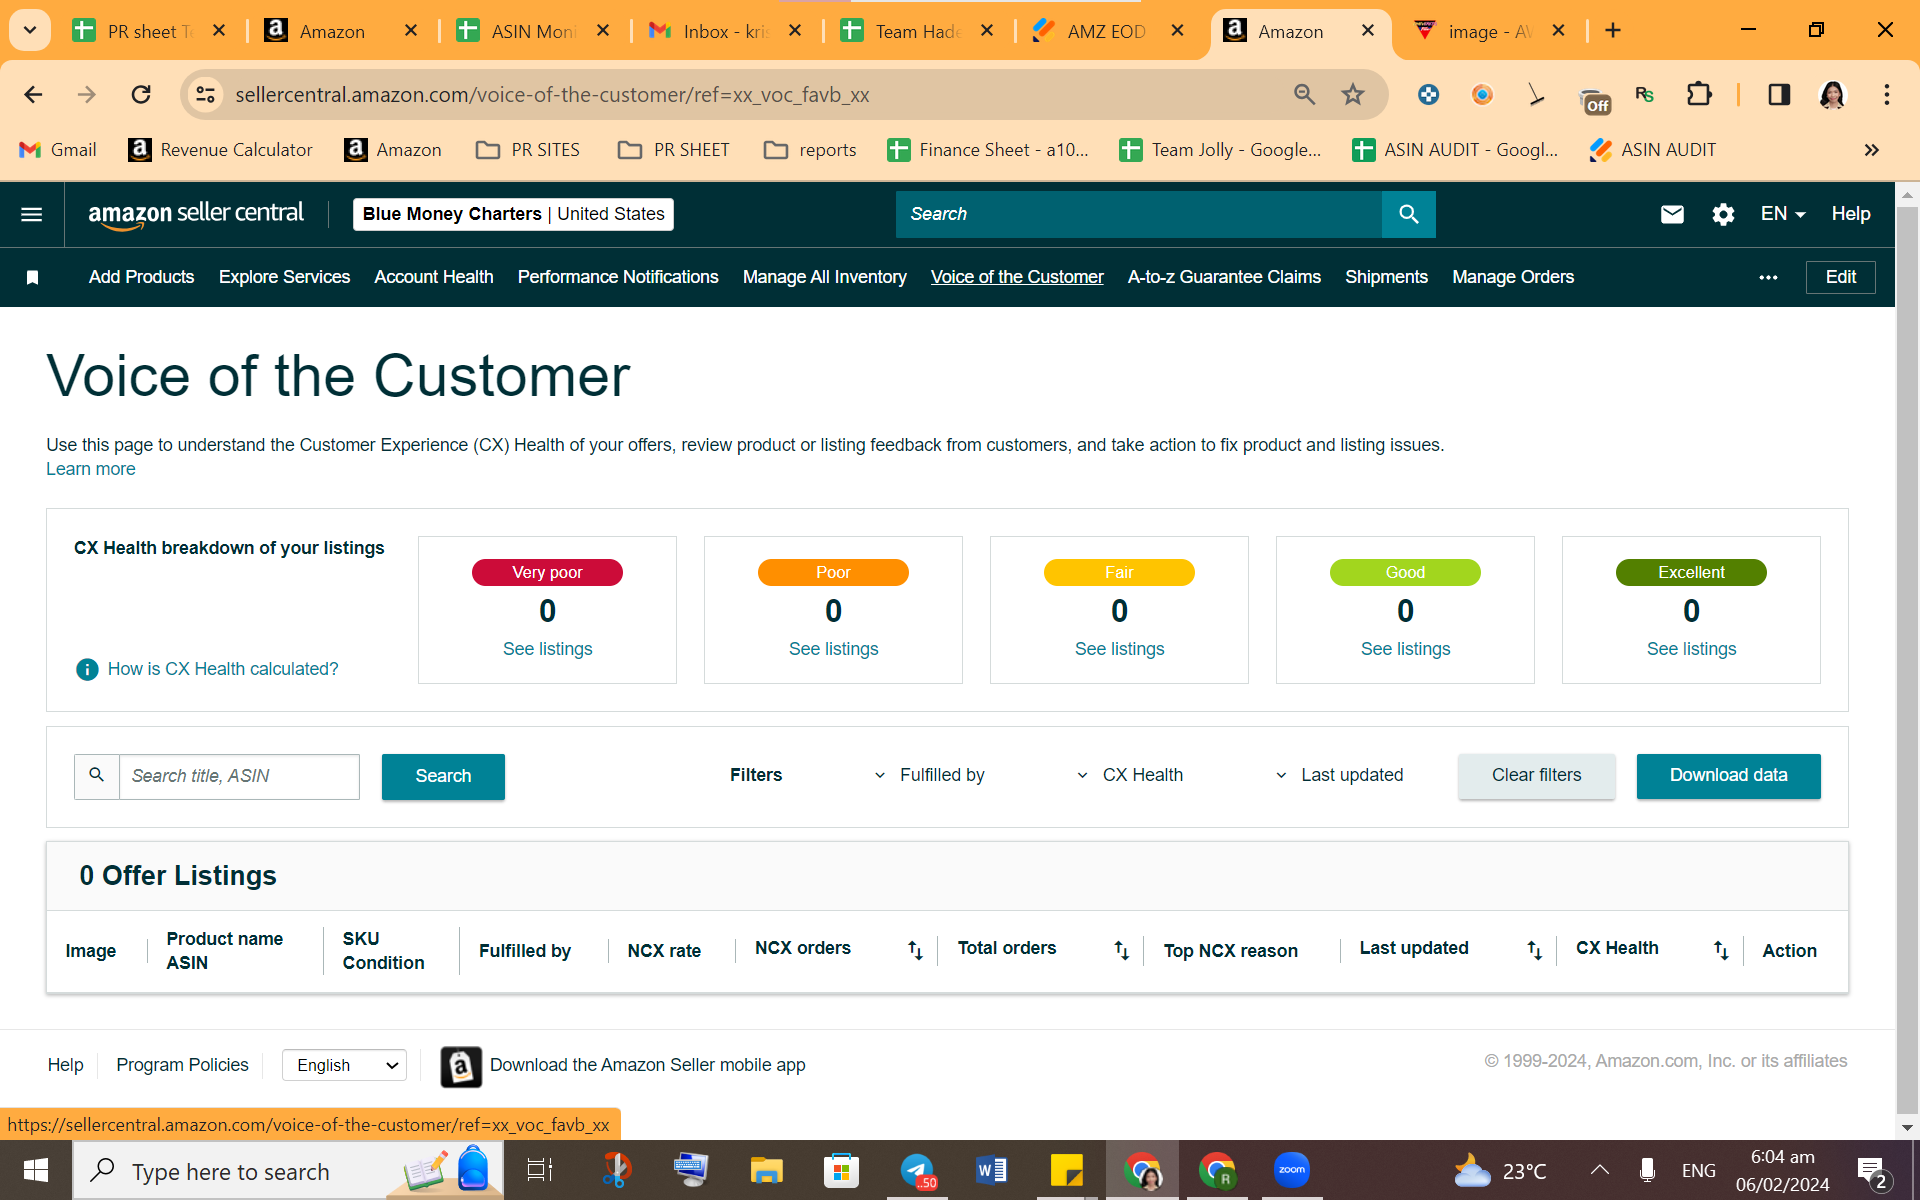The width and height of the screenshot is (1920, 1200).
Task: Click the zoom magnifier in address bar
Action: (1304, 94)
